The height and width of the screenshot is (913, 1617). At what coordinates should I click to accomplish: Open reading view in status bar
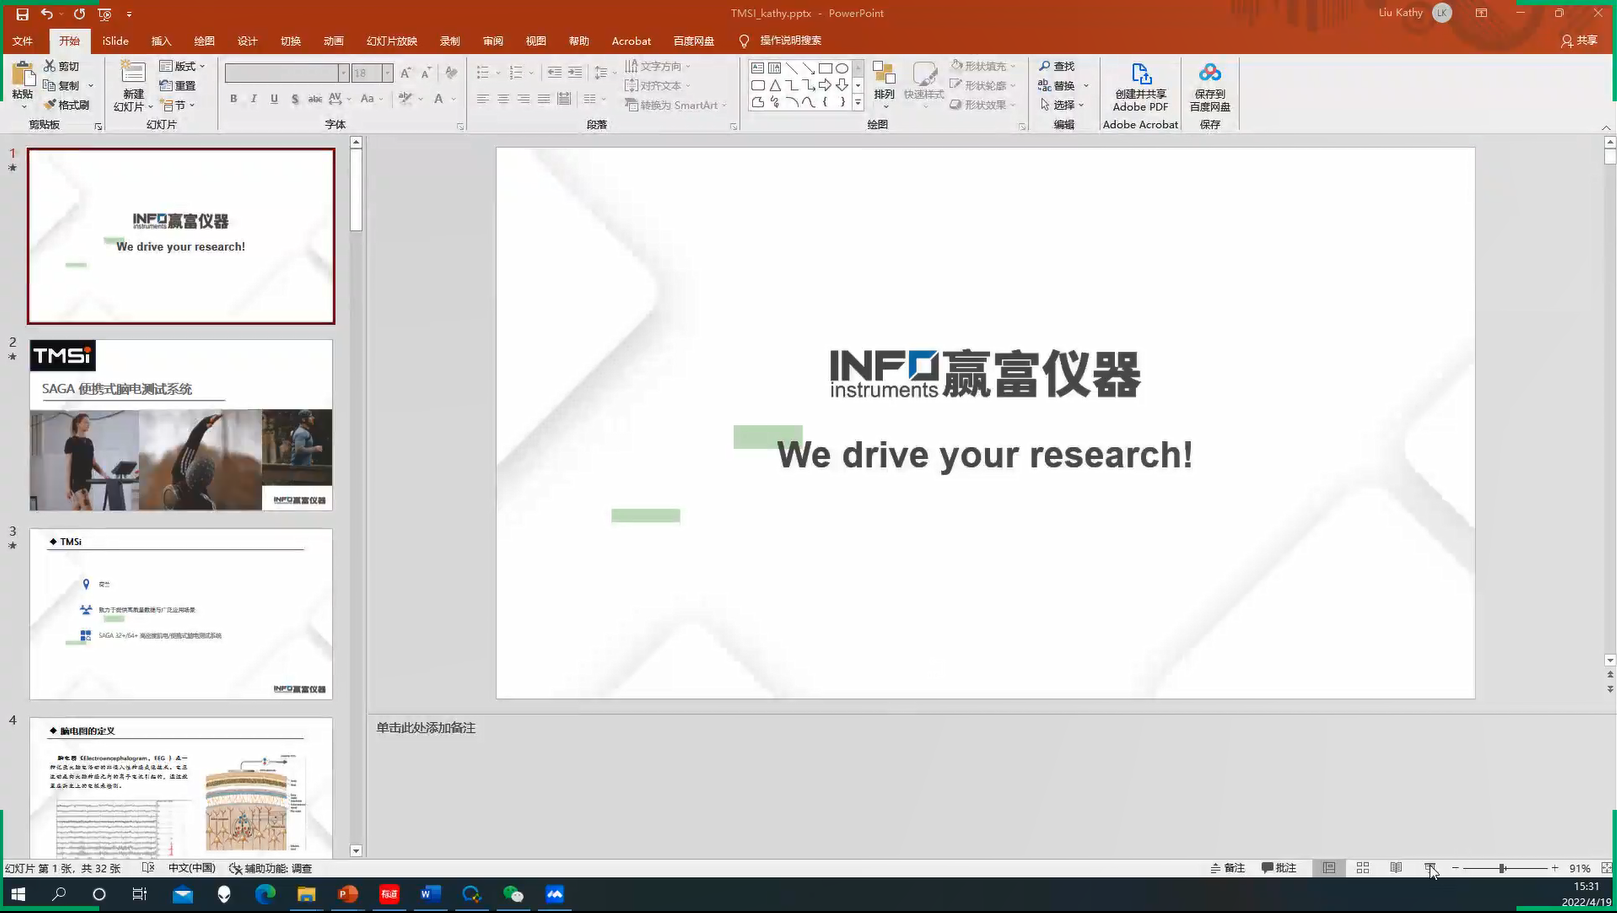point(1396,868)
